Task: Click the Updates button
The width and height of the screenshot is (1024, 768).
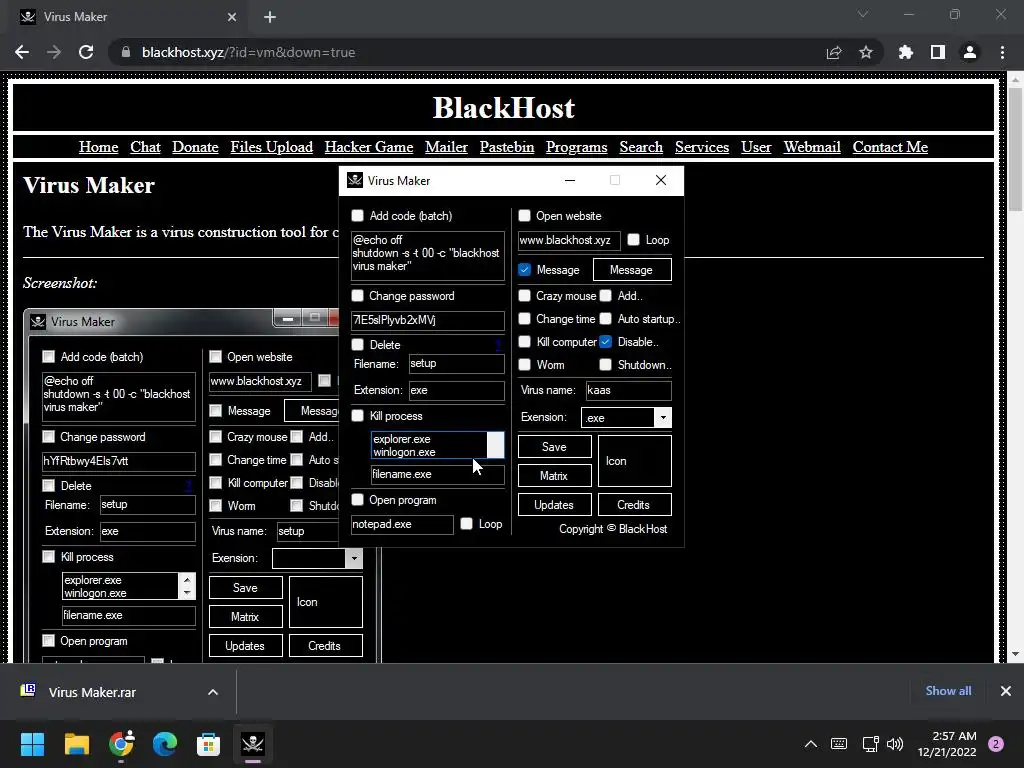Action: coord(554,505)
